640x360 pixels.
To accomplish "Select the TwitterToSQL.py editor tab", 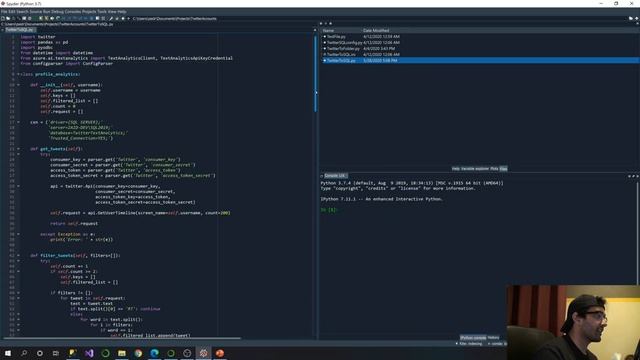I will point(20,30).
